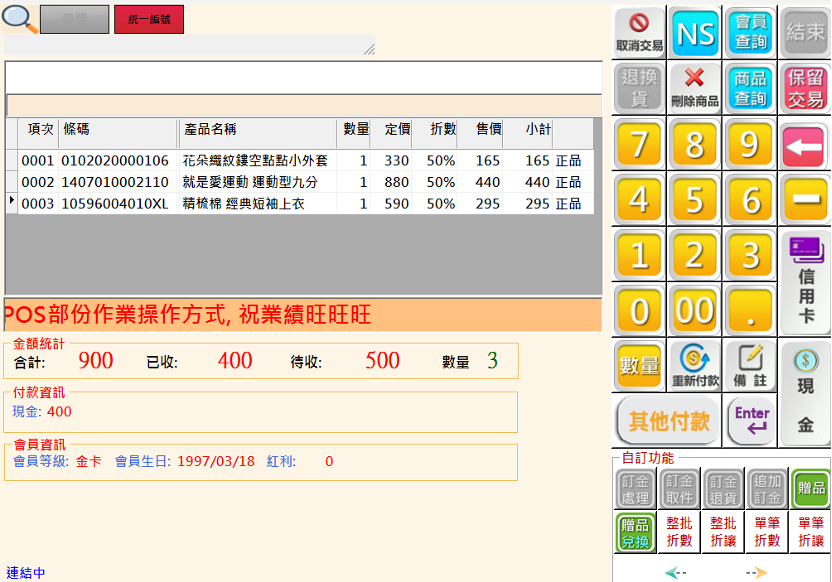Screen dimensions: 832x582
Task: Click the red 統一編號 button
Action: (149, 20)
